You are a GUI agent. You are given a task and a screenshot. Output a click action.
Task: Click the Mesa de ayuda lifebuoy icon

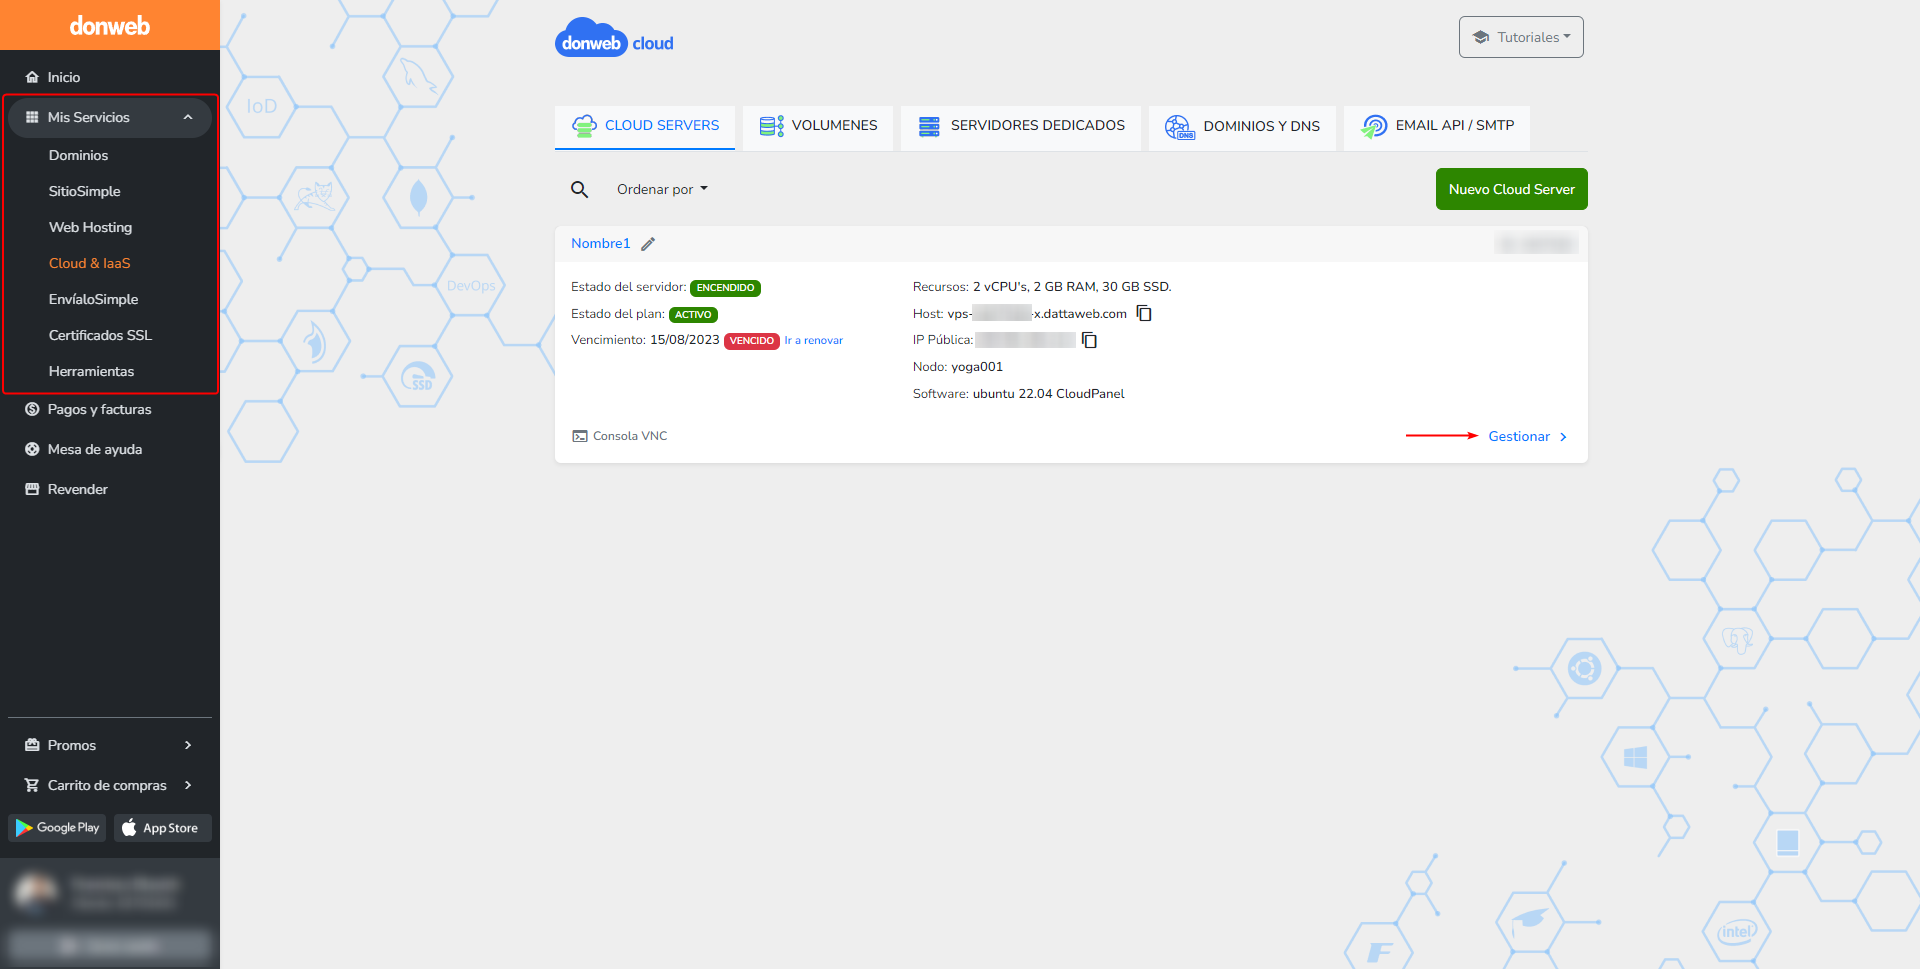[x=32, y=449]
